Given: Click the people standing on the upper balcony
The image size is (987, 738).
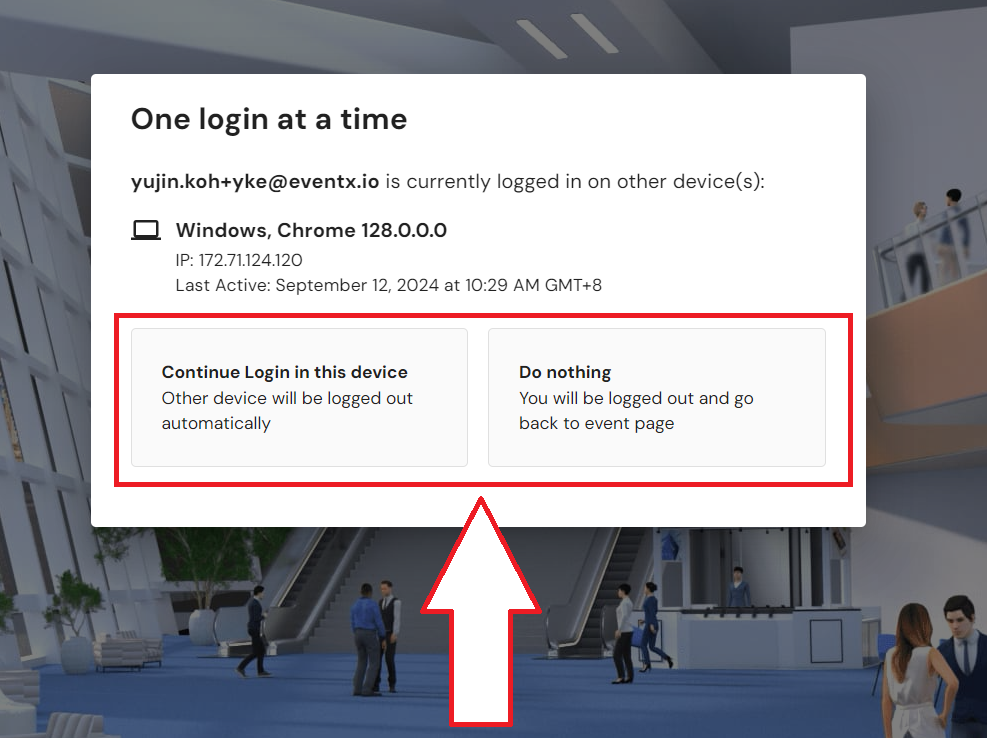Looking at the screenshot, I should 937,238.
